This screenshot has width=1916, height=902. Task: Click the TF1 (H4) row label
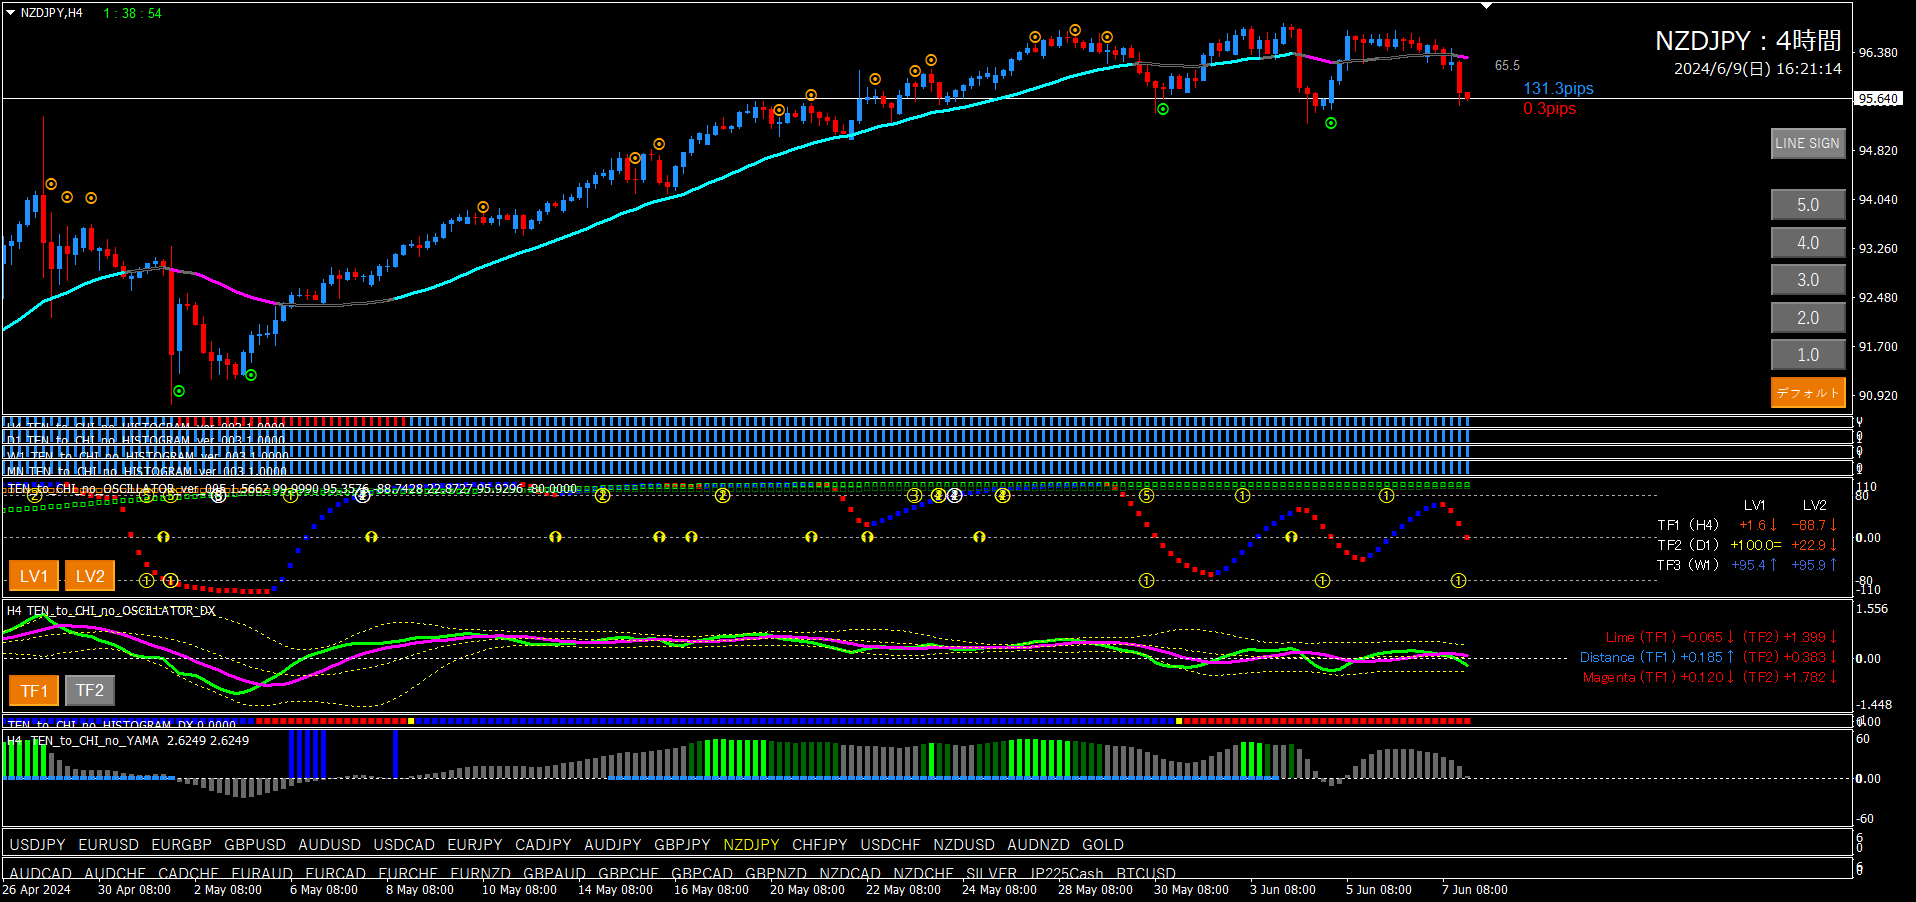click(1688, 525)
